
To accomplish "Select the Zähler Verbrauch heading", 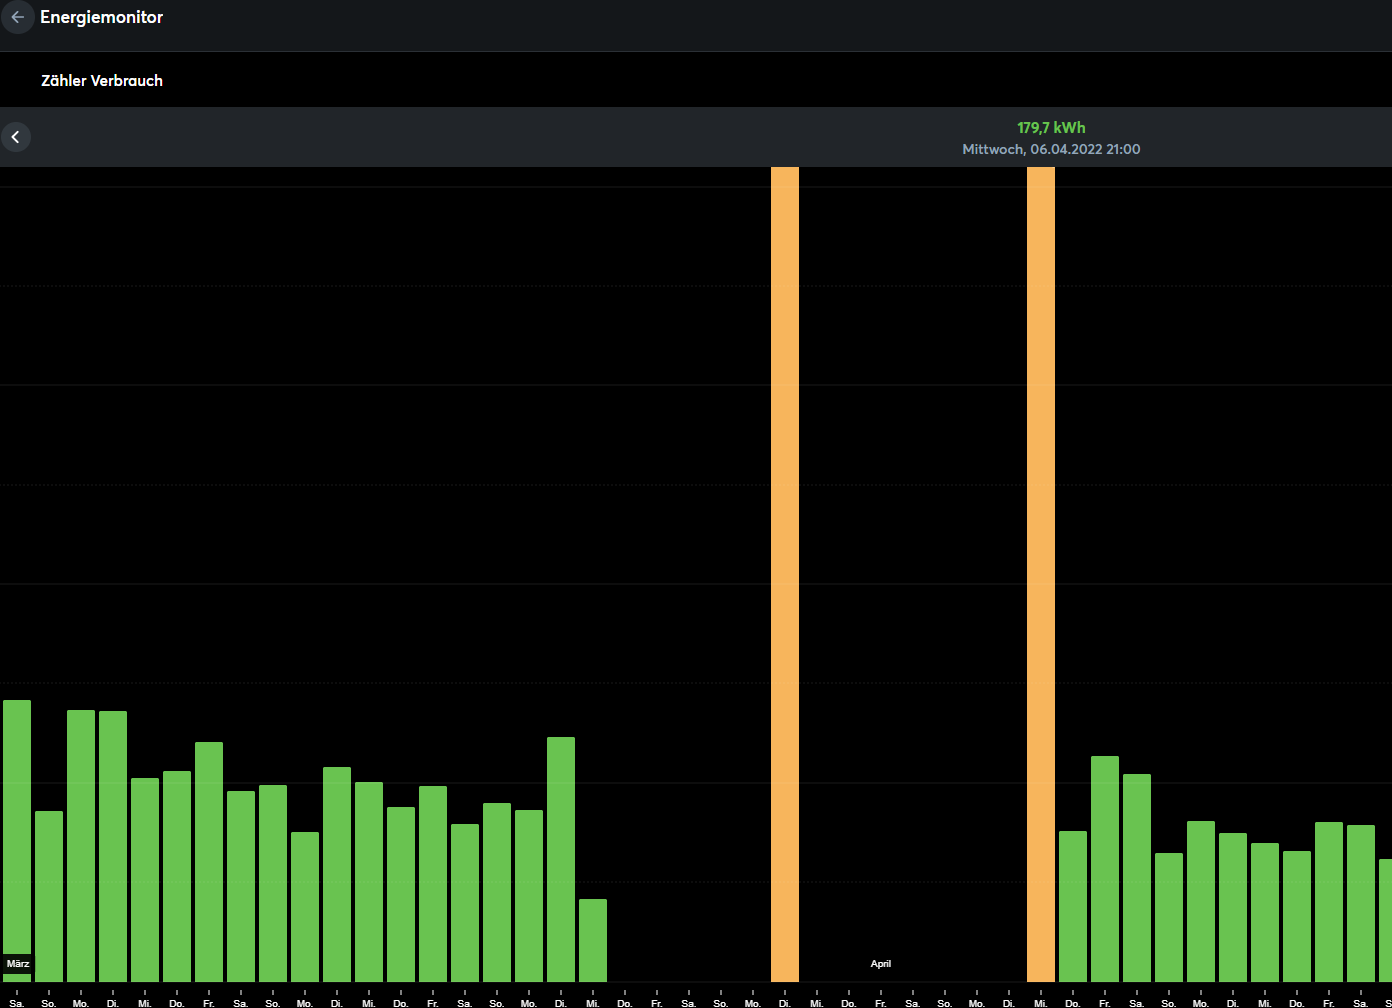I will click(x=102, y=81).
